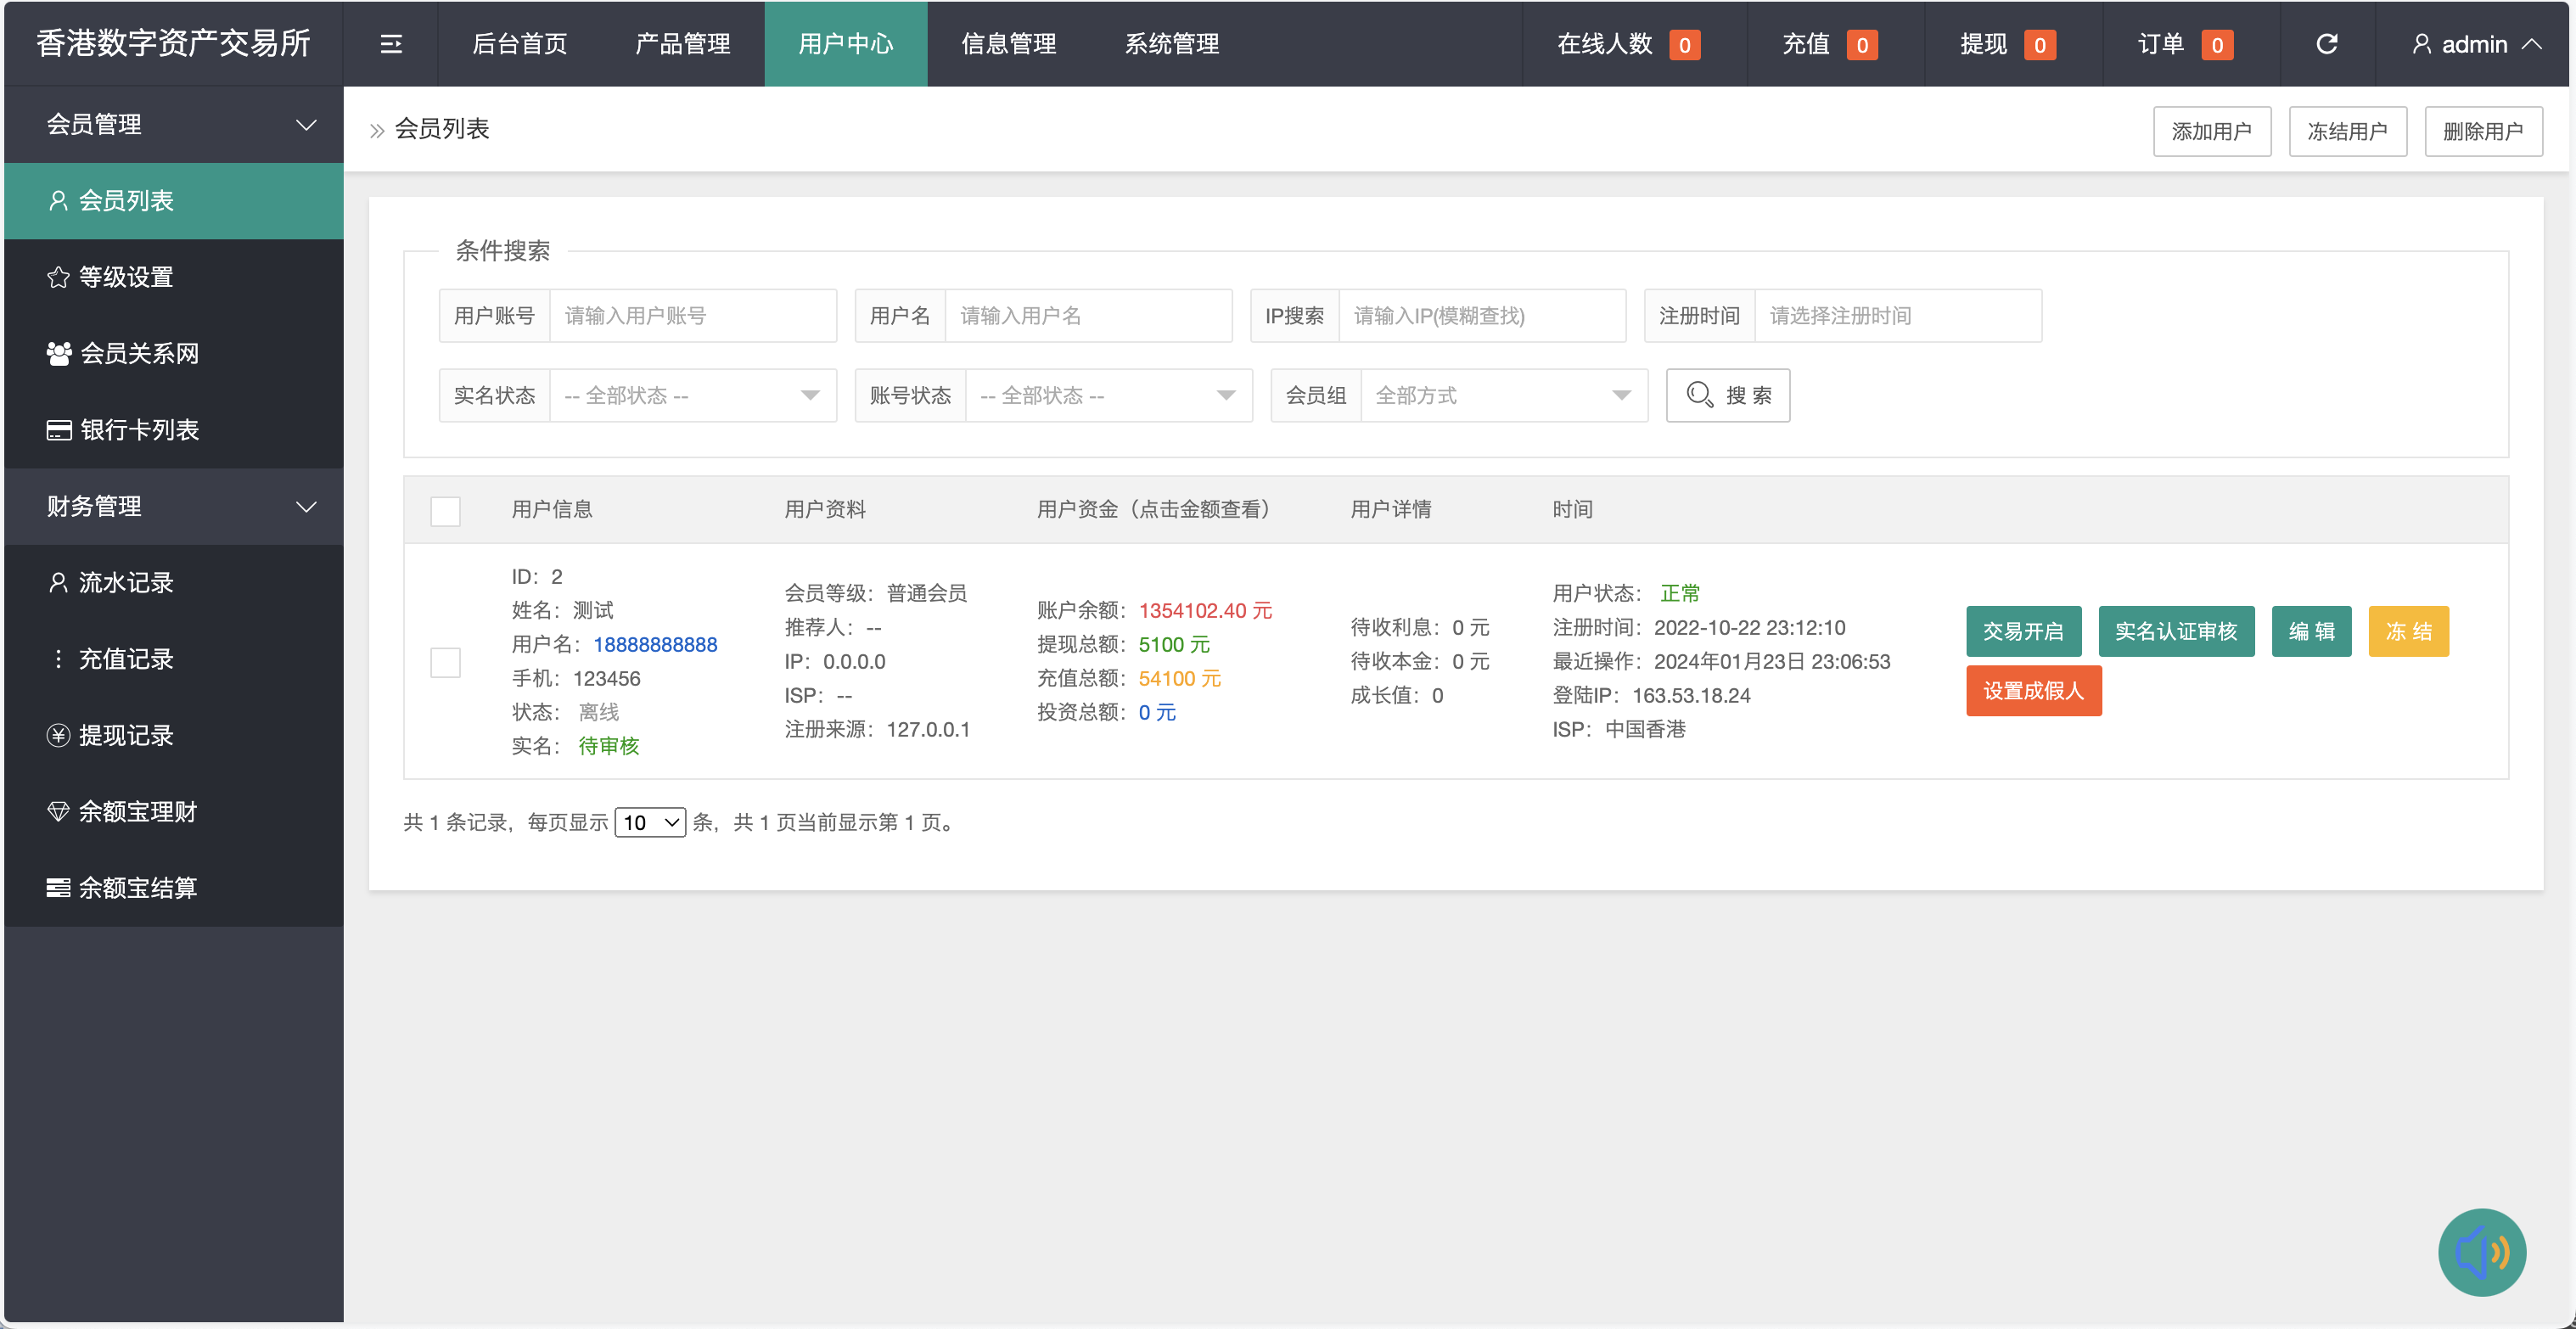Refresh the page using the reload icon

(2327, 44)
